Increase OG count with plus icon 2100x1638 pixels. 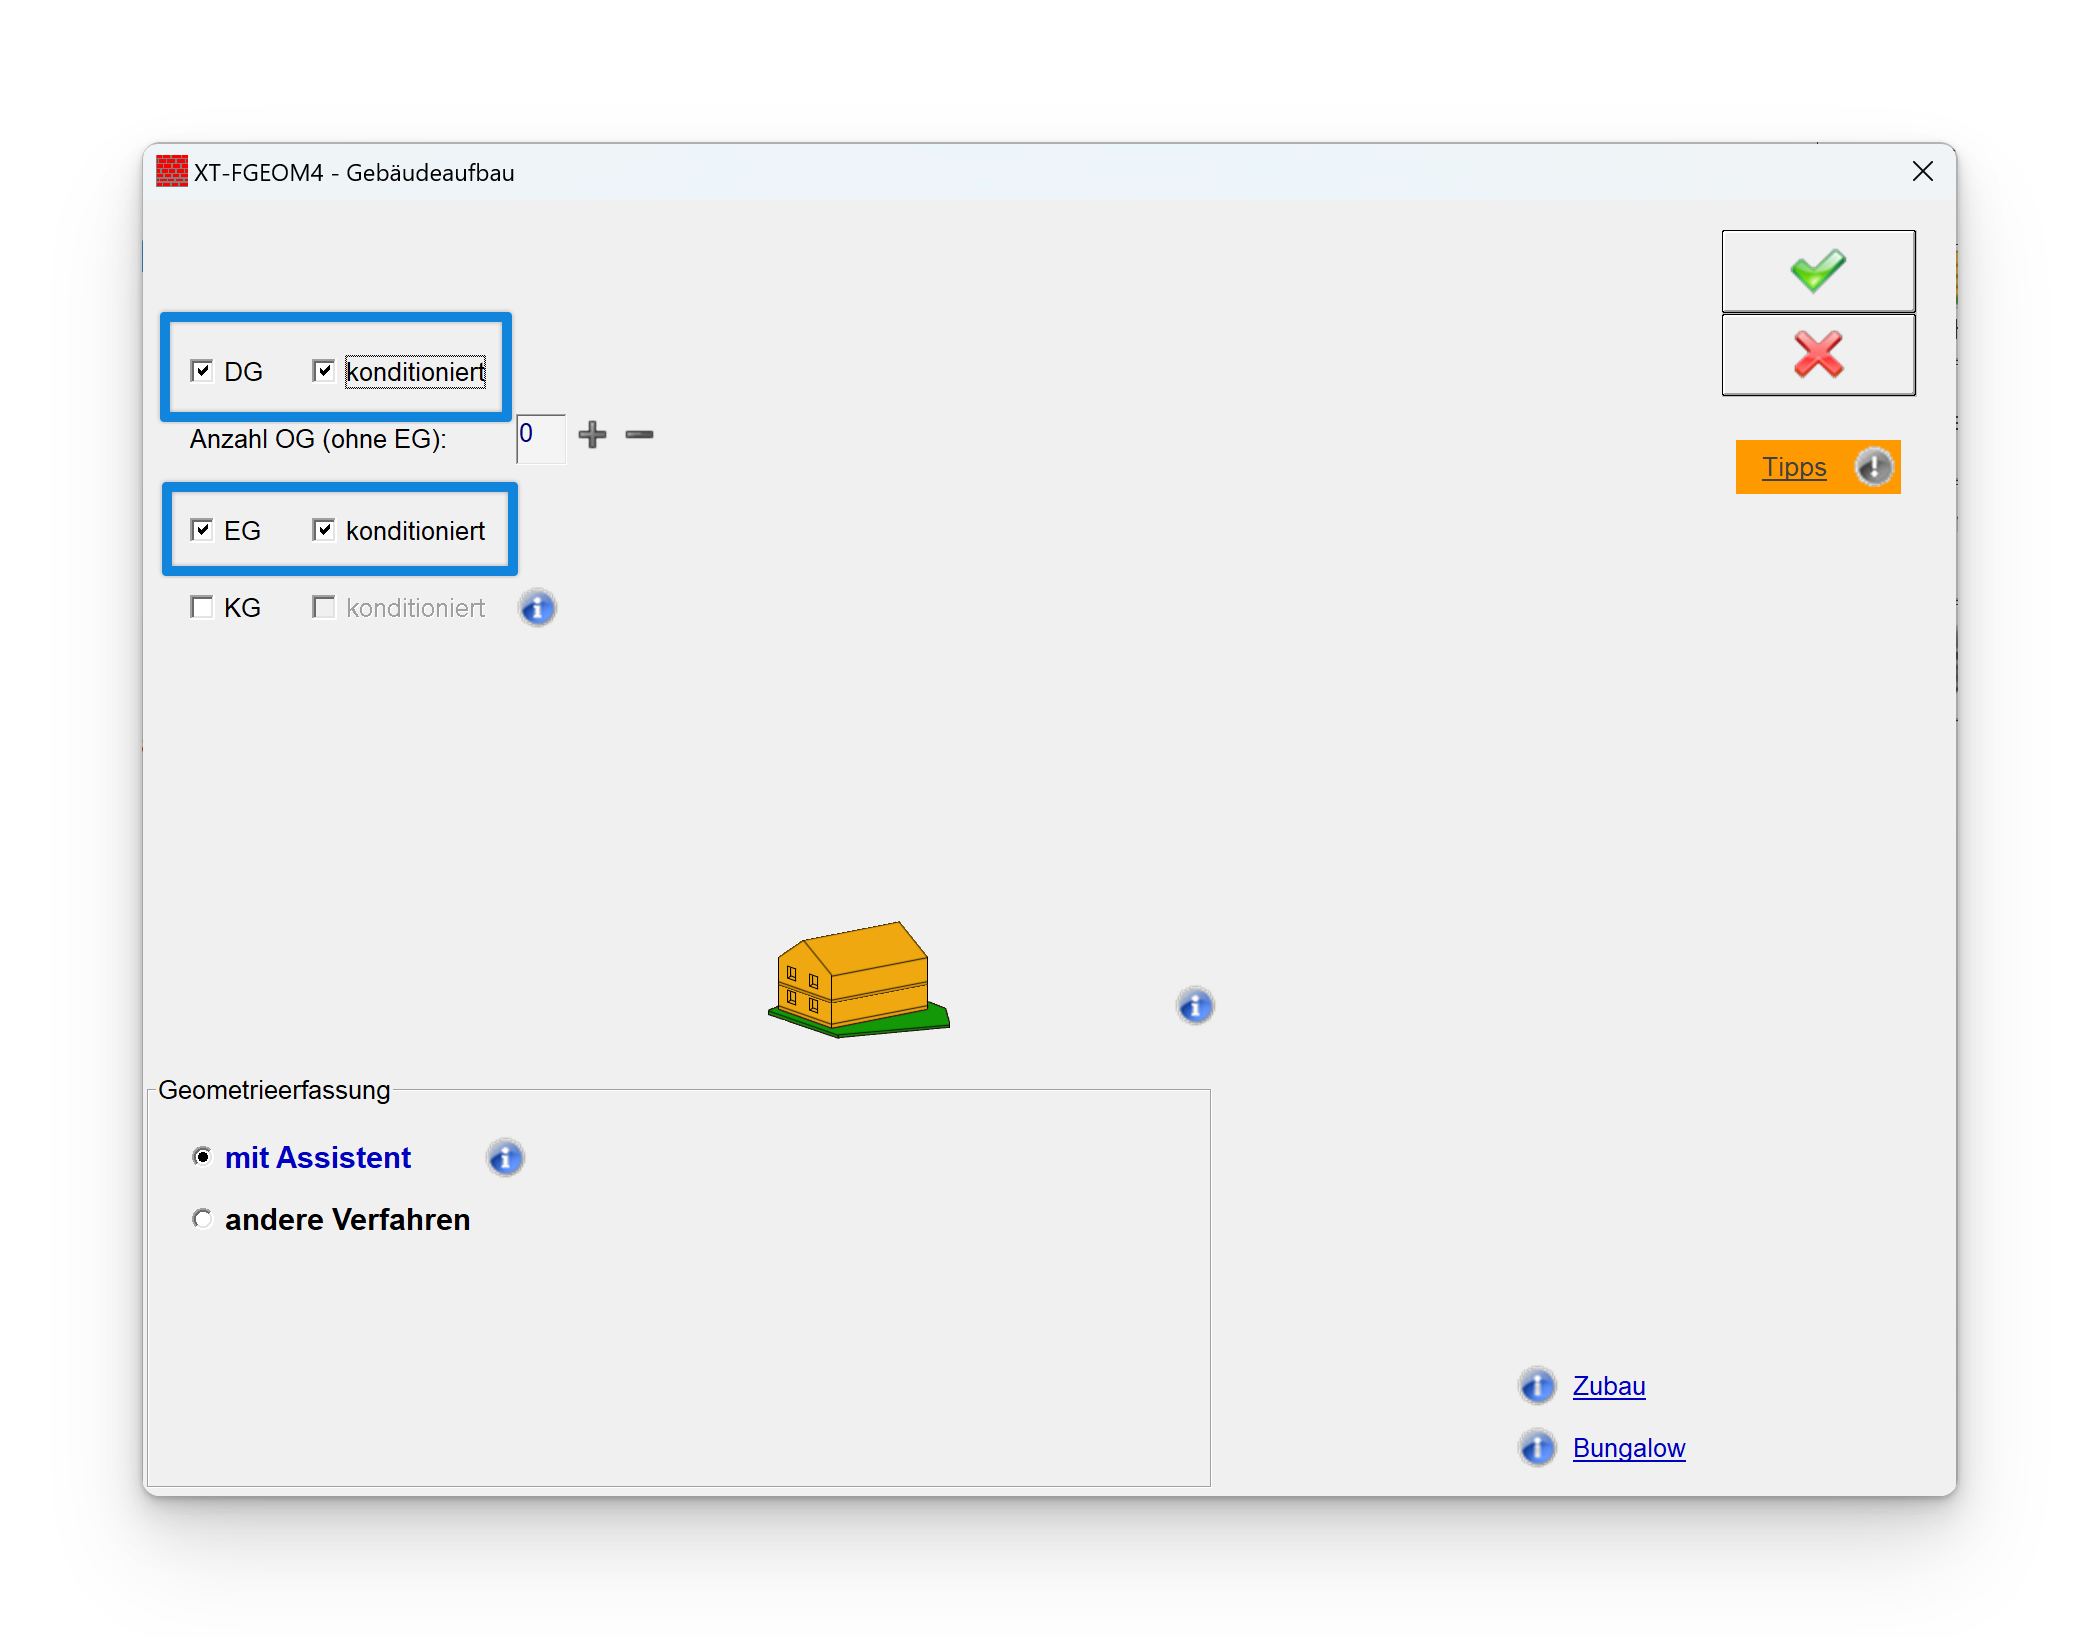592,434
